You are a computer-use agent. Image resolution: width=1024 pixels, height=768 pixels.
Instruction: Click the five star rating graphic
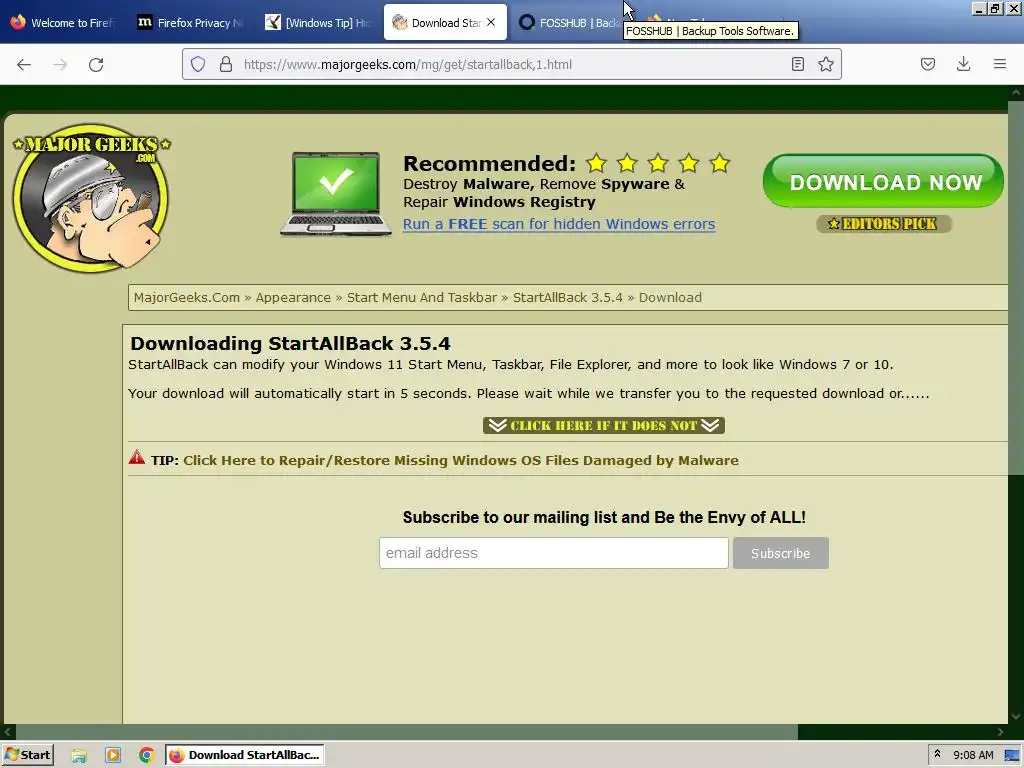pos(658,163)
